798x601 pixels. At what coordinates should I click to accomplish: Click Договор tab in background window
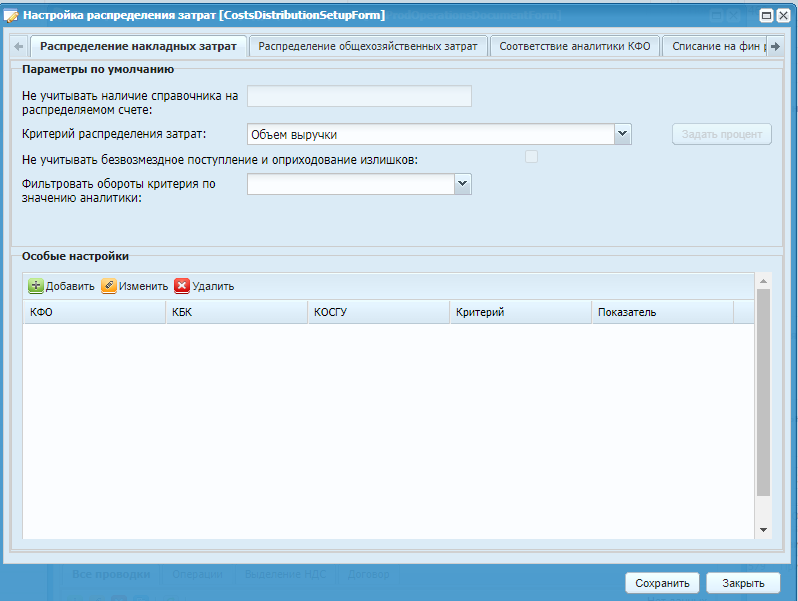click(x=368, y=574)
